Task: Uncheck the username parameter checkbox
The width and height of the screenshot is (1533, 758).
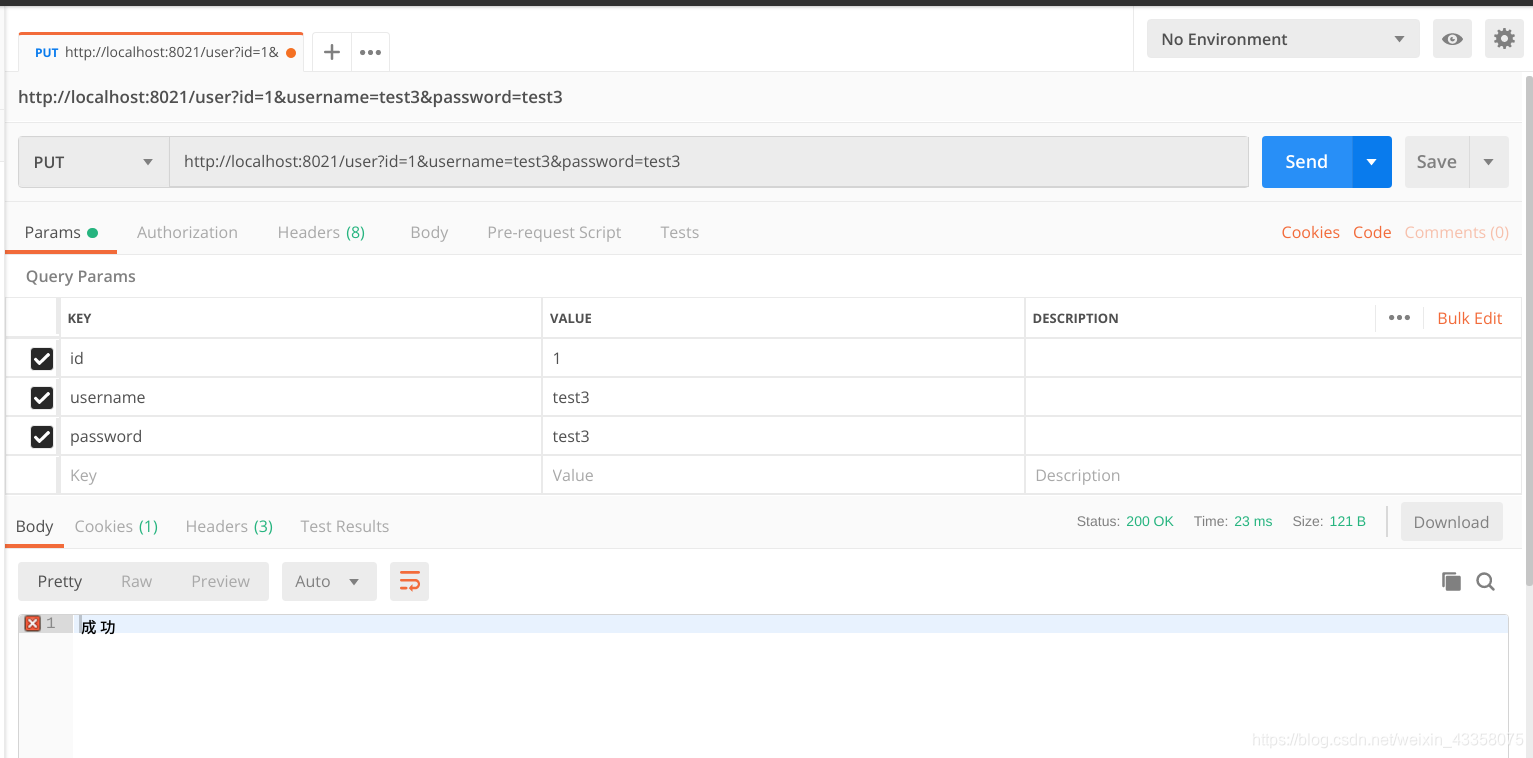Action: [x=42, y=397]
